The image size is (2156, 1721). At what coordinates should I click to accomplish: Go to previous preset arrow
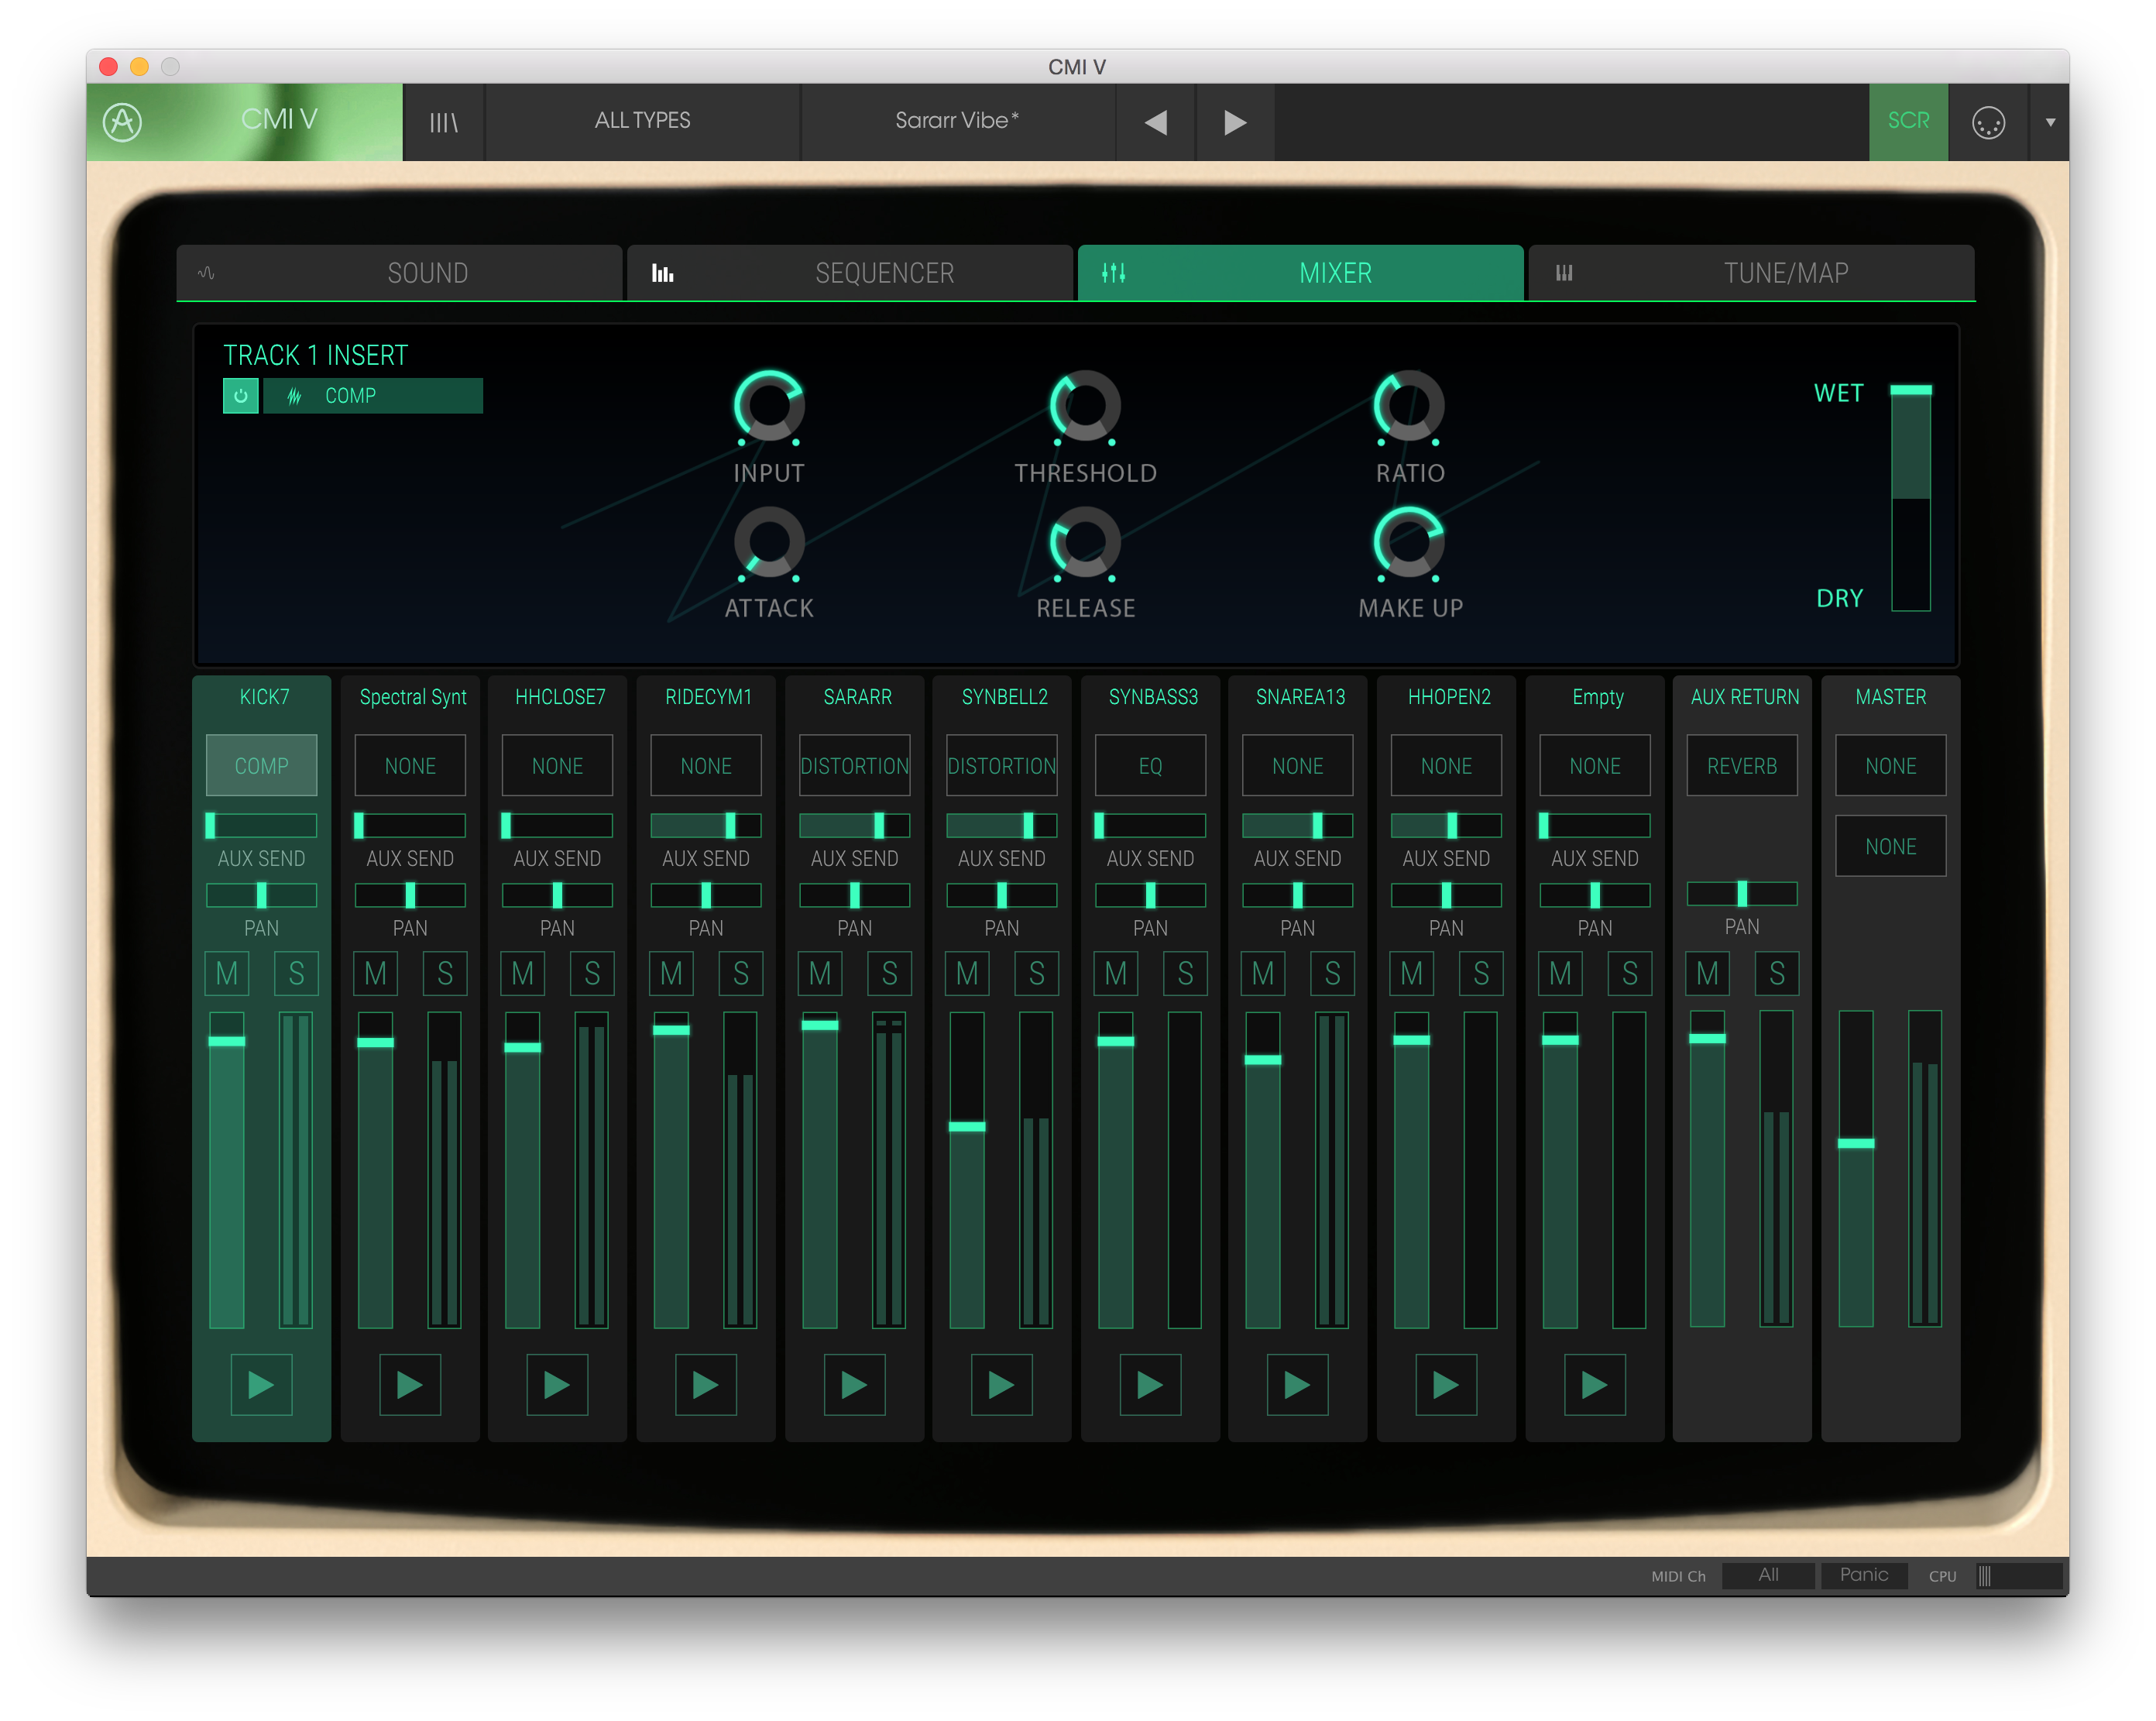[x=1156, y=122]
